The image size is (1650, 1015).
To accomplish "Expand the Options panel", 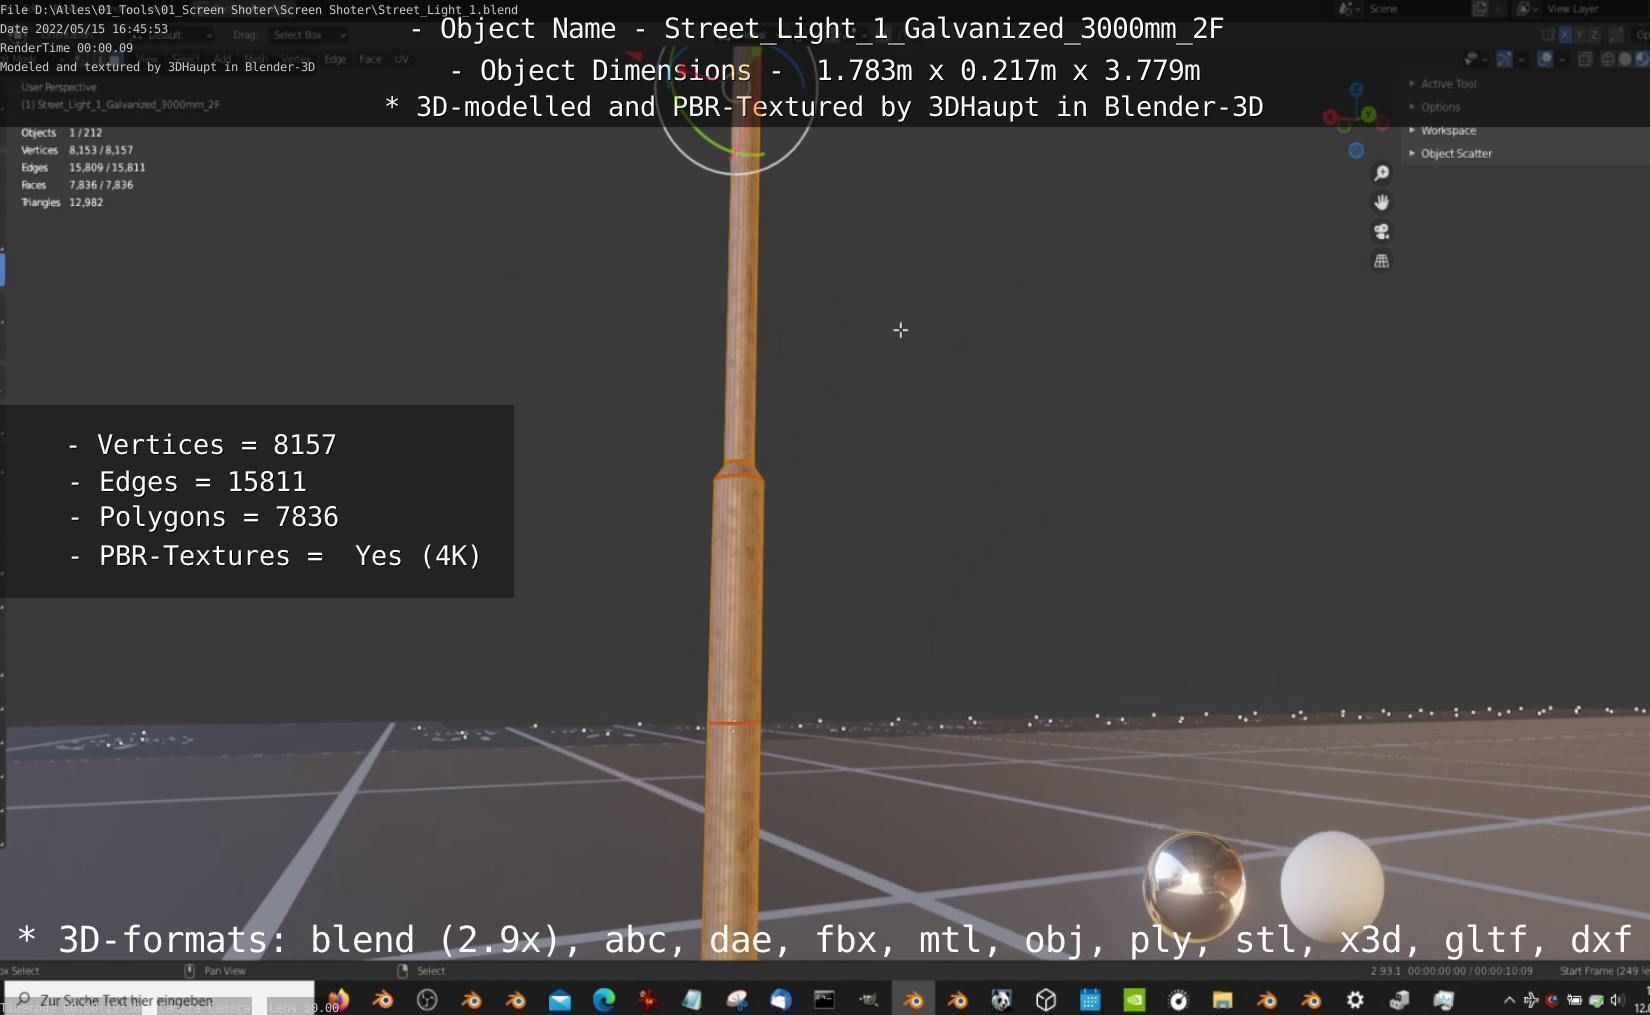I will pyautogui.click(x=1436, y=107).
